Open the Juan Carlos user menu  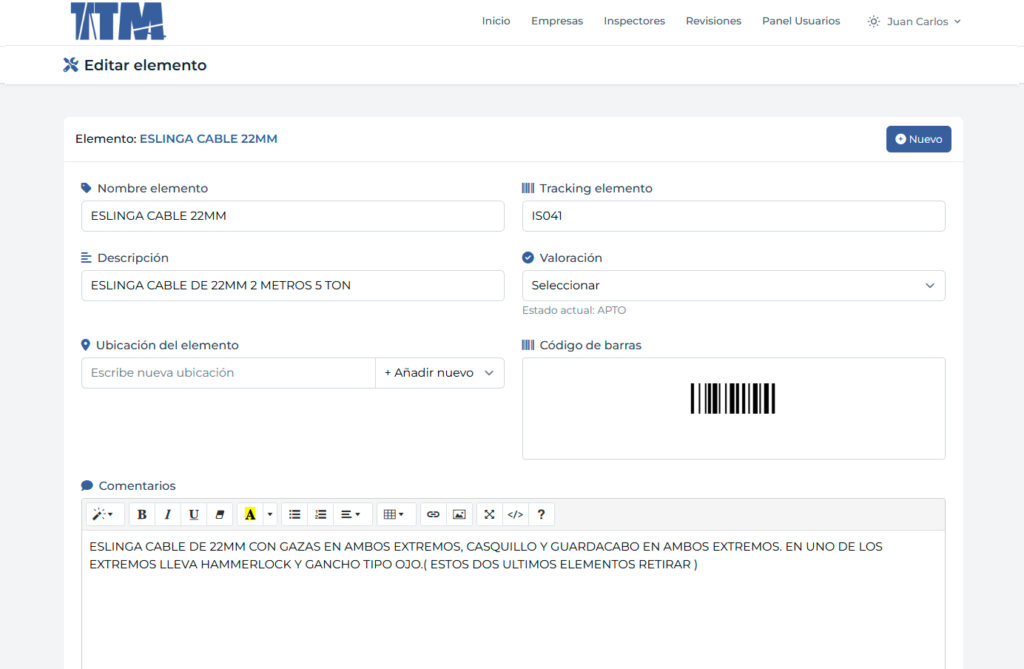[923, 22]
